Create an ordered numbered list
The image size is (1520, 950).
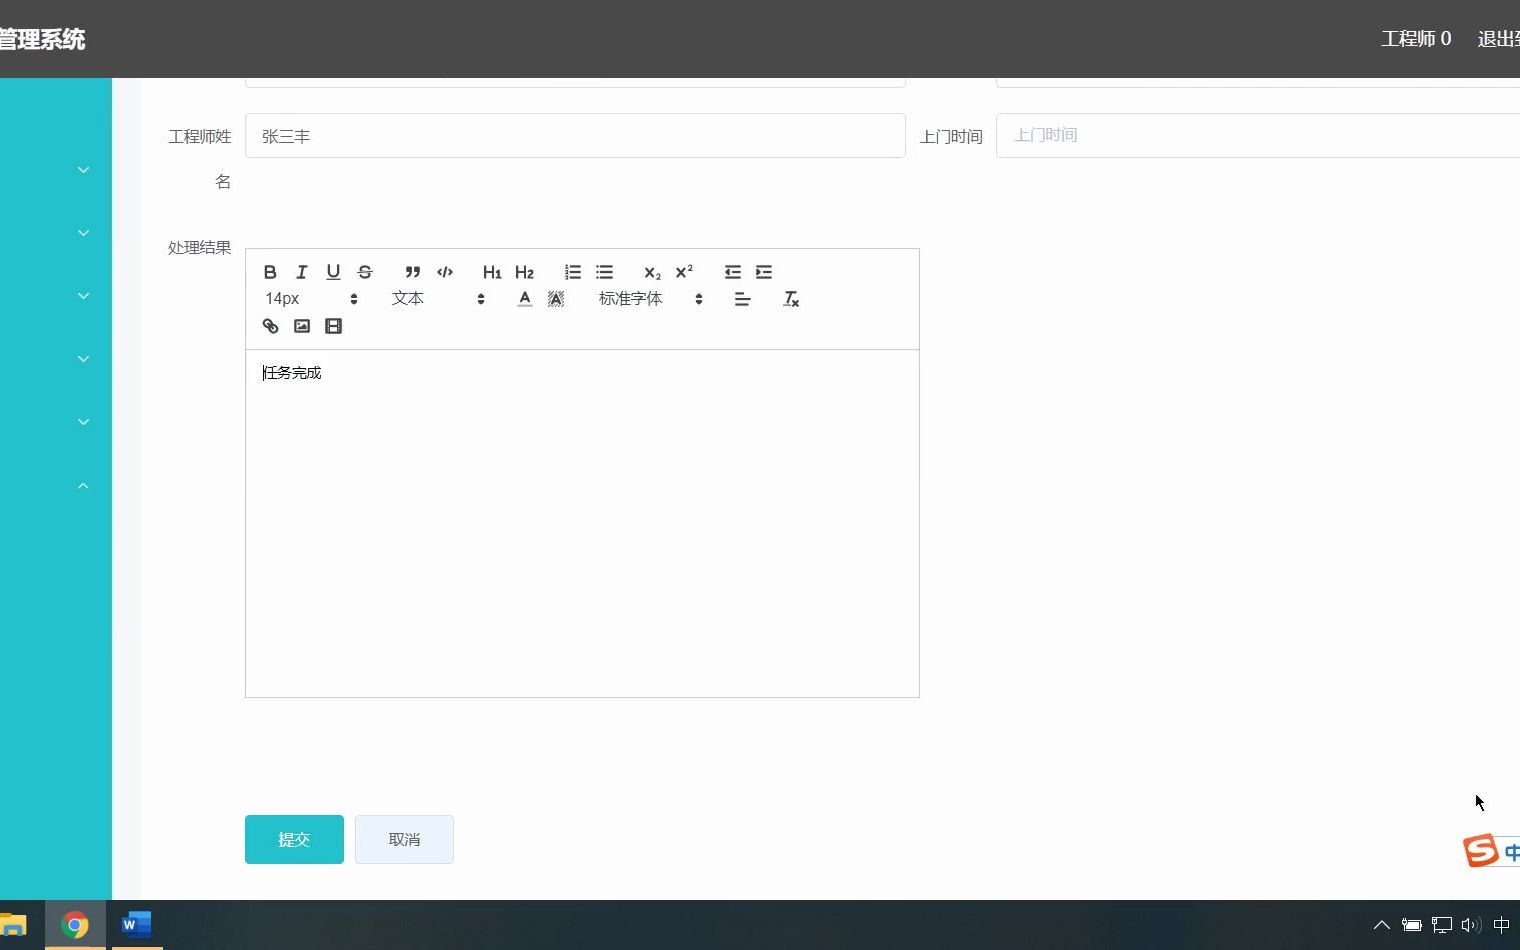[572, 272]
